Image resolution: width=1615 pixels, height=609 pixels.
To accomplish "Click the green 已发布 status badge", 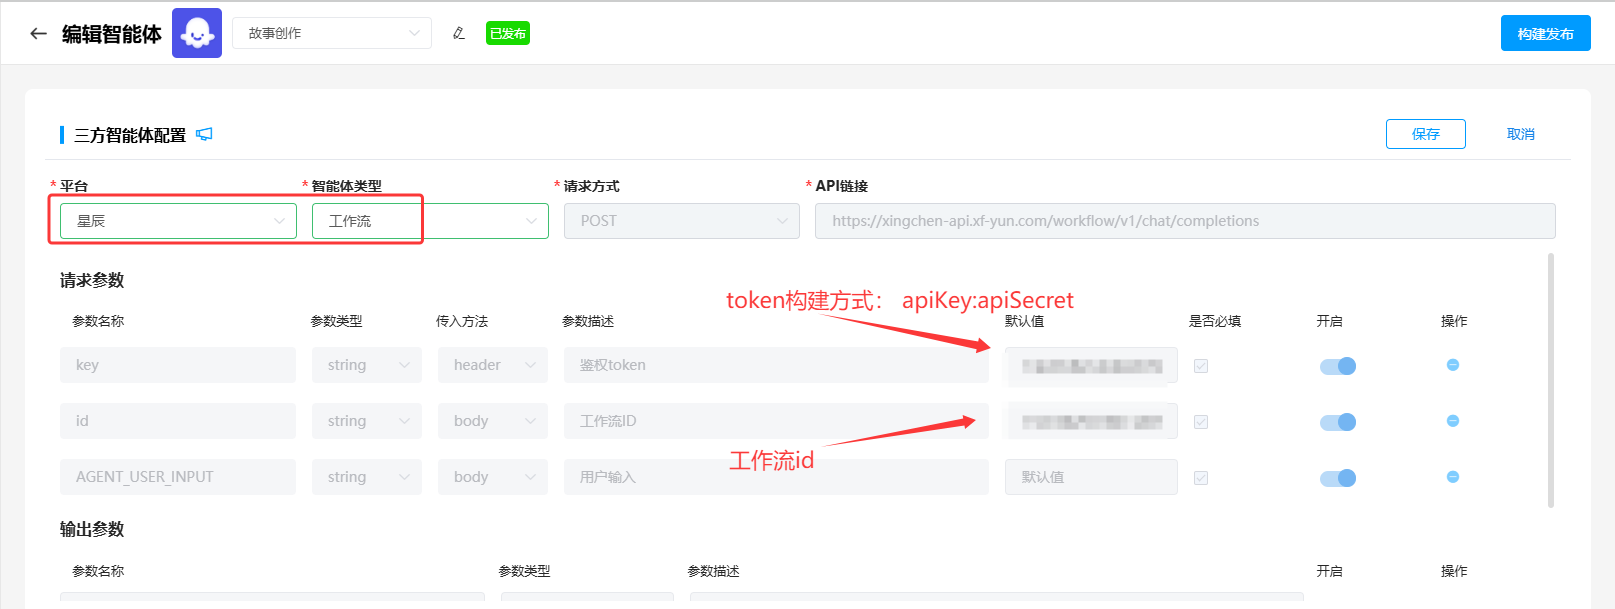I will pyautogui.click(x=508, y=33).
